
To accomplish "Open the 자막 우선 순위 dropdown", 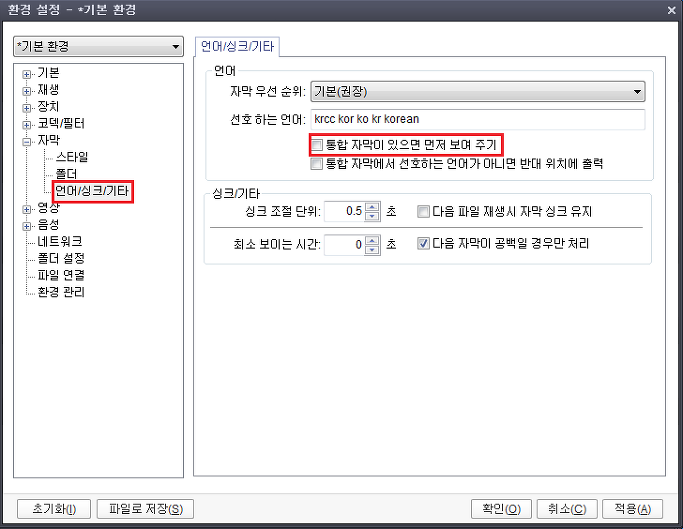I will [477, 92].
